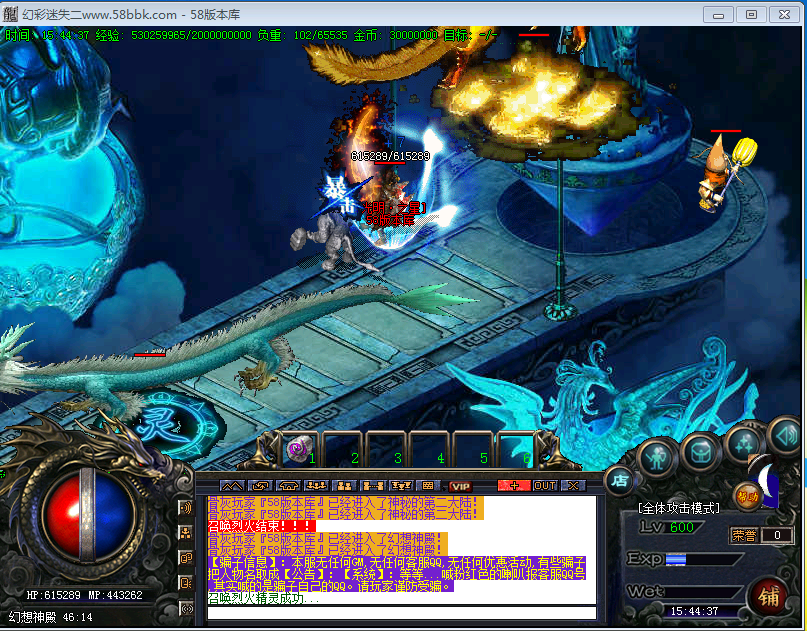Click the trade hands icon in chat toolbar
Viewport: 807px width, 631px height.
click(x=260, y=486)
